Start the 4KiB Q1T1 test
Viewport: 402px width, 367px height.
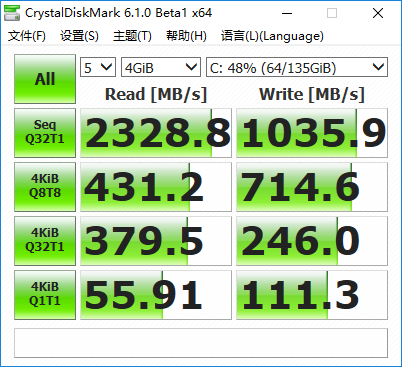pyautogui.click(x=45, y=295)
